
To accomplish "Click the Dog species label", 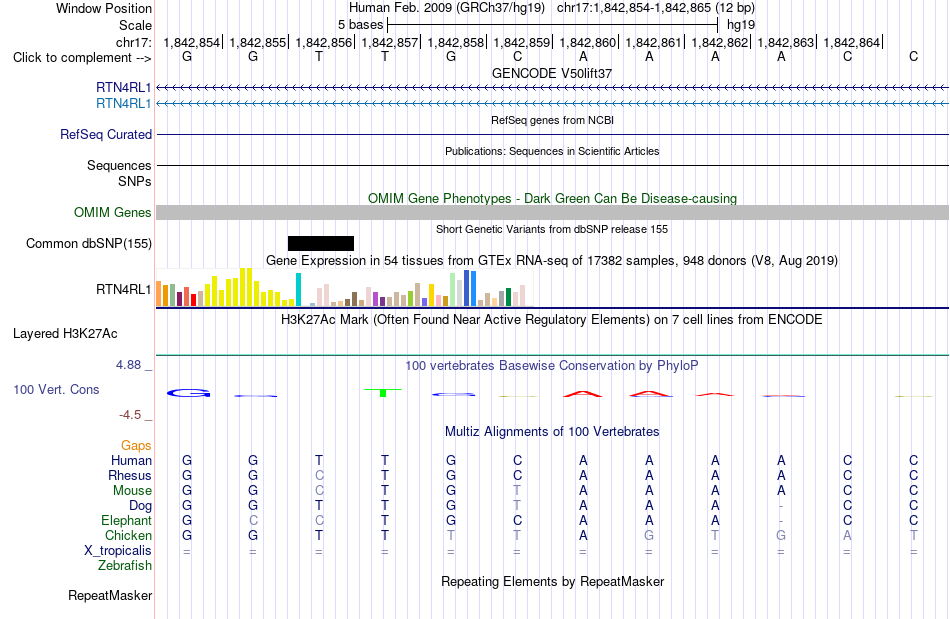I will [x=140, y=506].
